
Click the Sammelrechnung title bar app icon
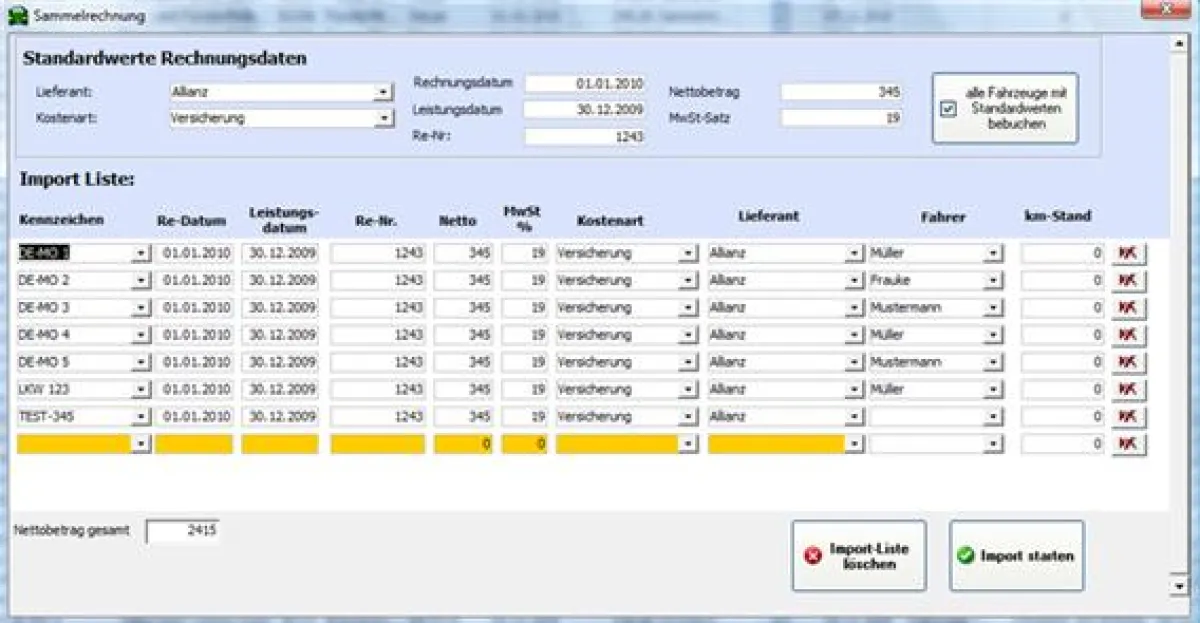17,16
